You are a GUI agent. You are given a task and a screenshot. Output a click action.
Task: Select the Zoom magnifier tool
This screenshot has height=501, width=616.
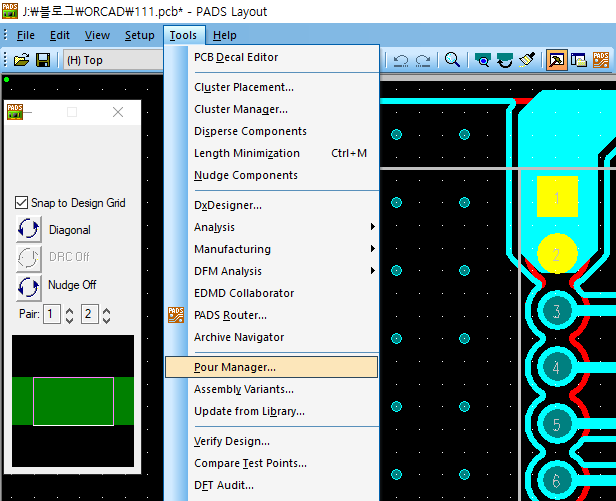452,60
